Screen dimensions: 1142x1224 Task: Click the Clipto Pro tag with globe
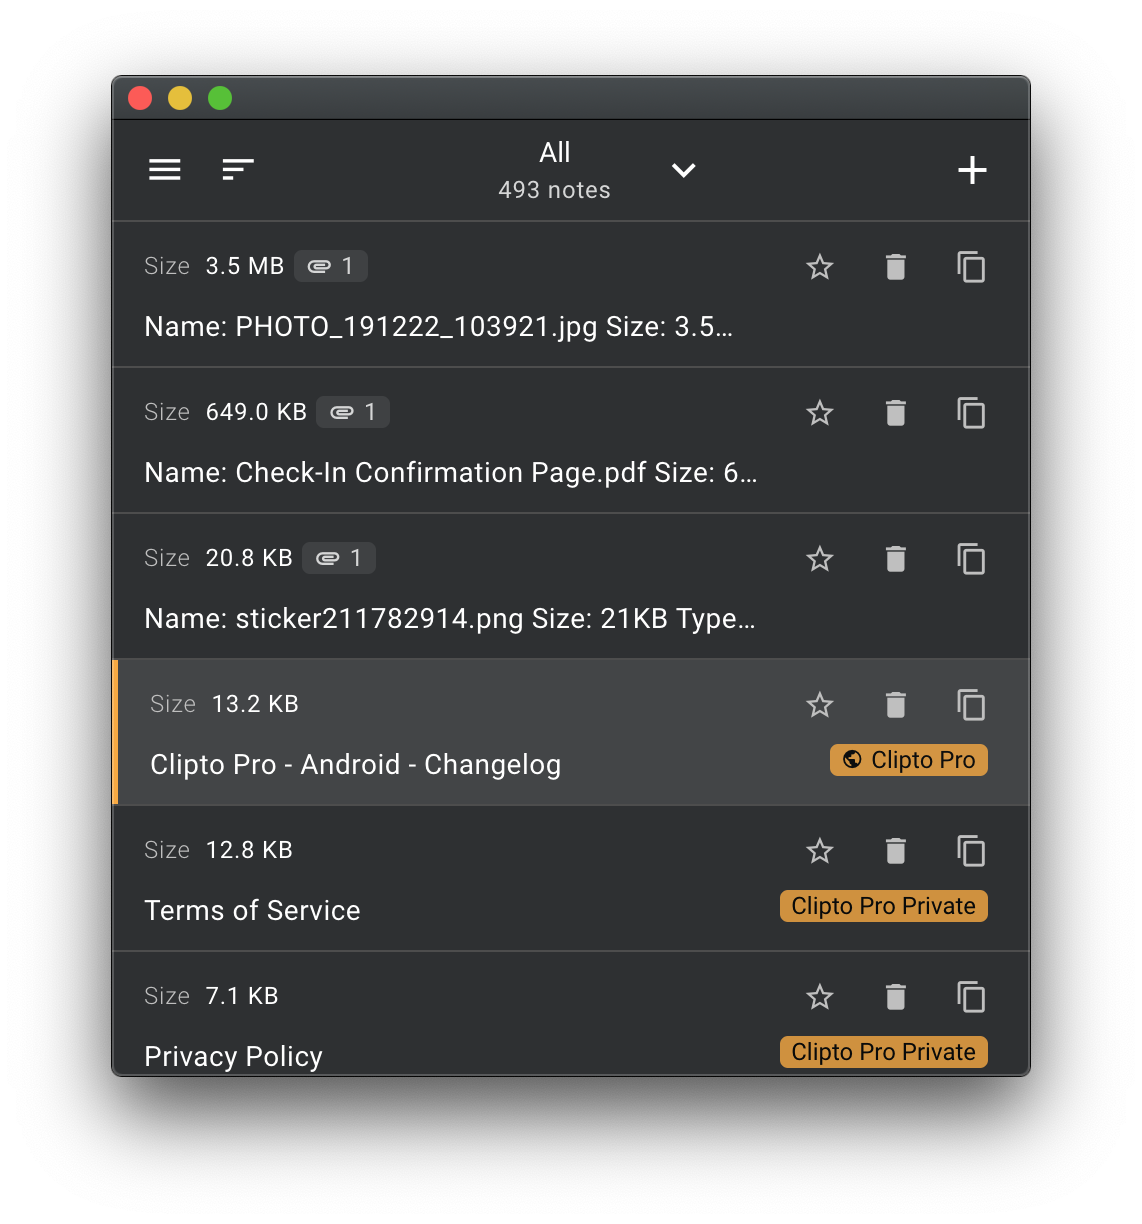tap(909, 760)
